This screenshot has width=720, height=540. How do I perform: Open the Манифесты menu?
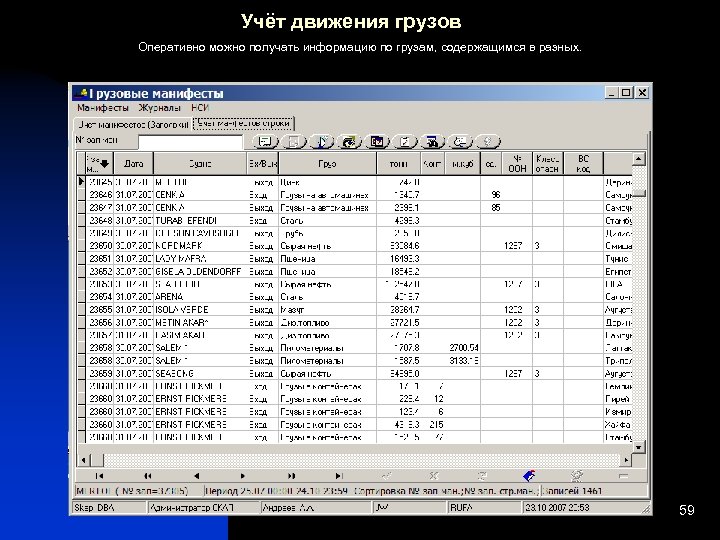click(x=103, y=108)
